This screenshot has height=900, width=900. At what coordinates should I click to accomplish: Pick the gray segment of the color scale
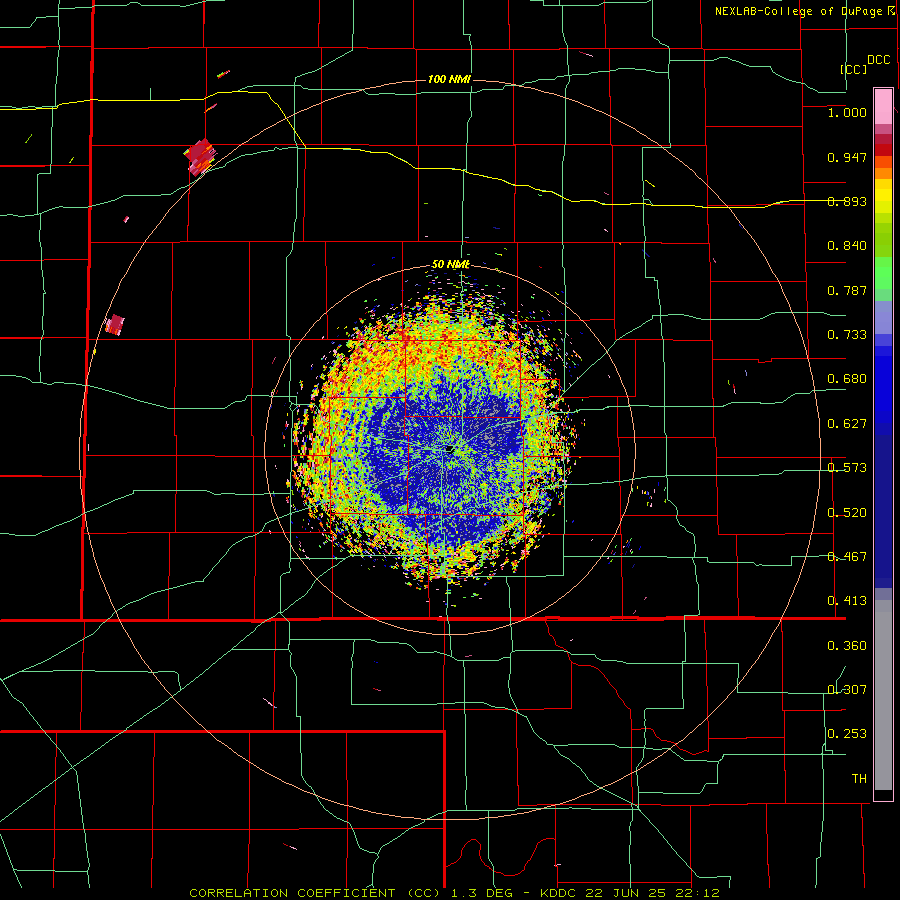click(883, 695)
